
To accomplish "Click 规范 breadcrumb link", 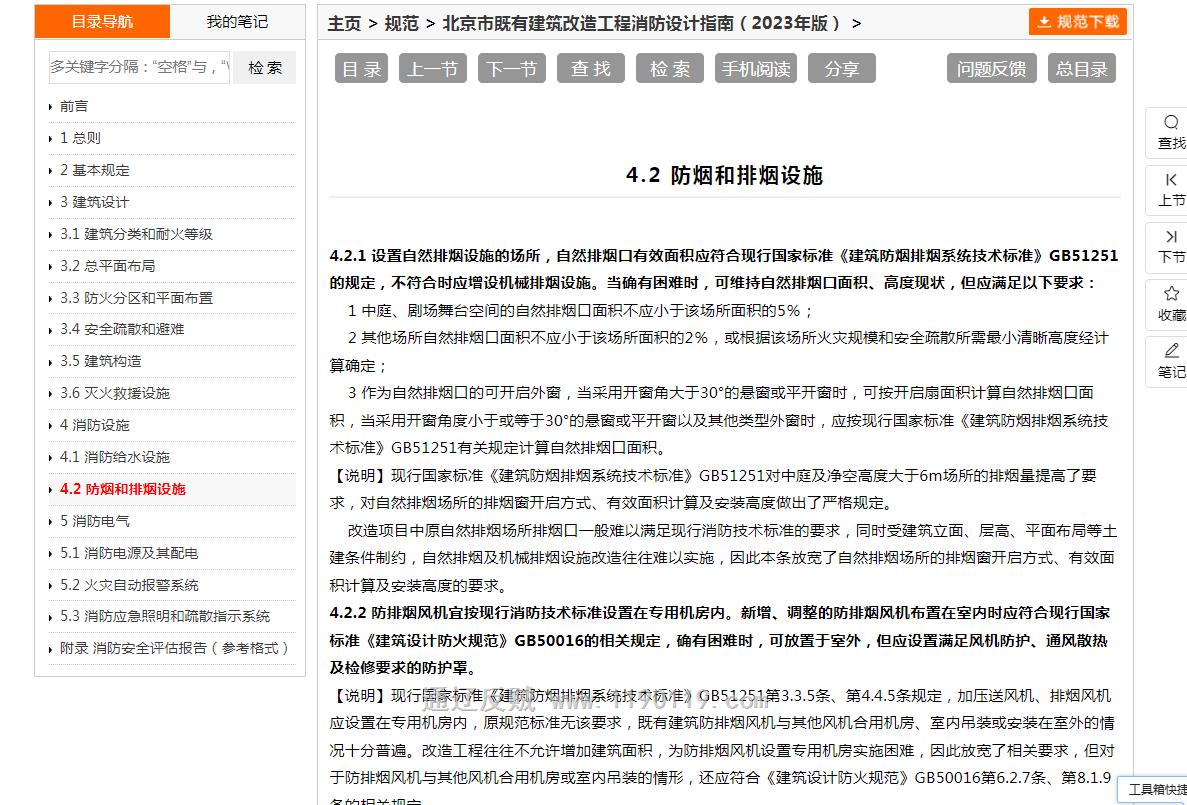I will [401, 23].
